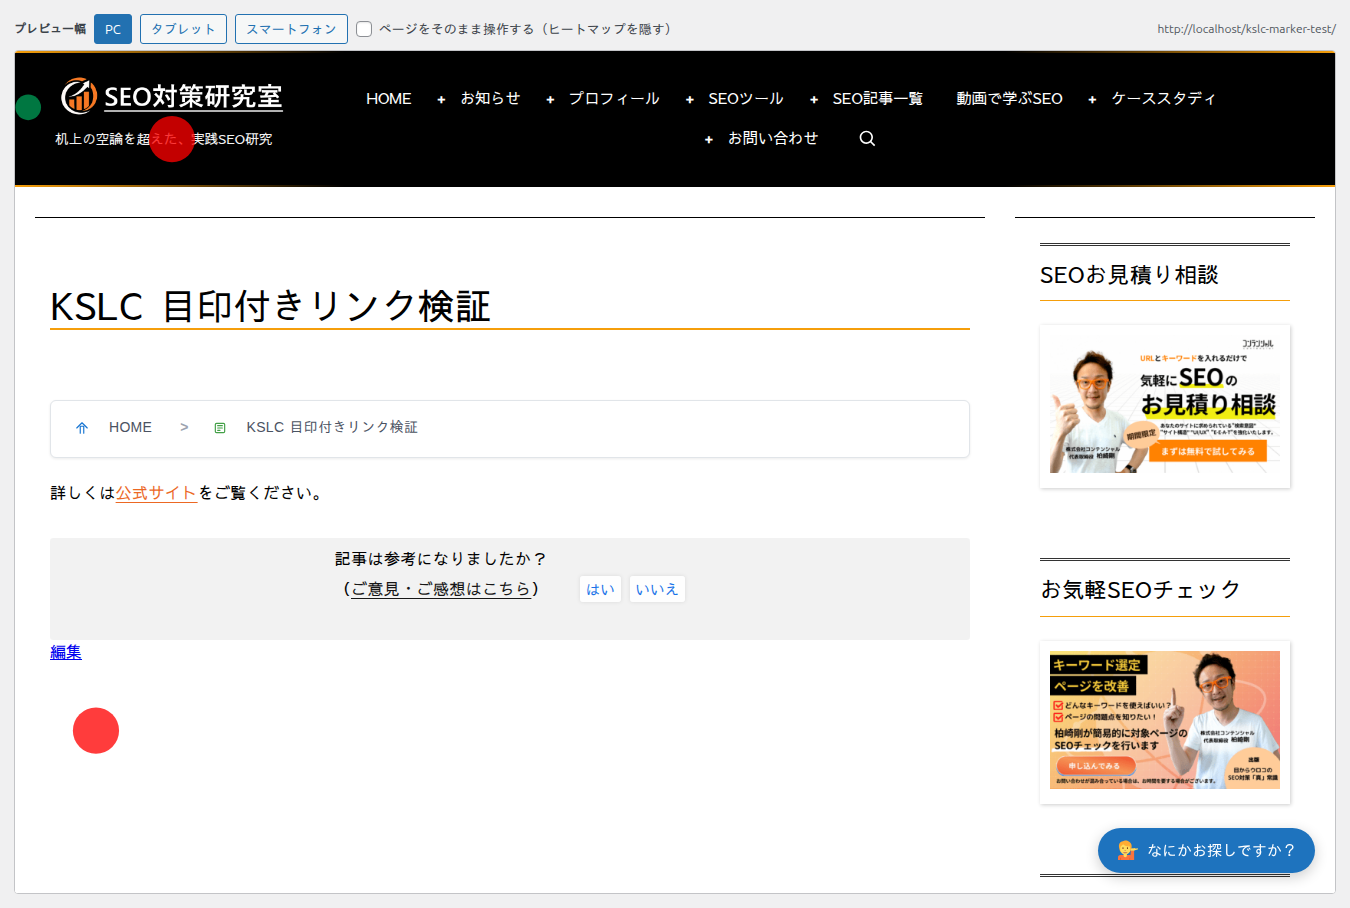Open the お問い合わせ menu item
This screenshot has width=1350, height=908.
click(x=773, y=138)
